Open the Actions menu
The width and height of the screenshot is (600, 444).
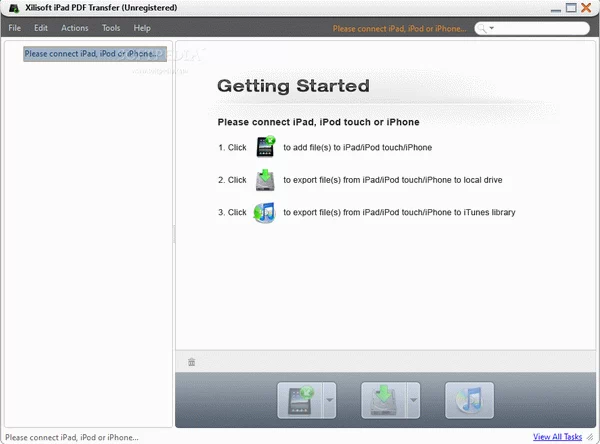(75, 28)
